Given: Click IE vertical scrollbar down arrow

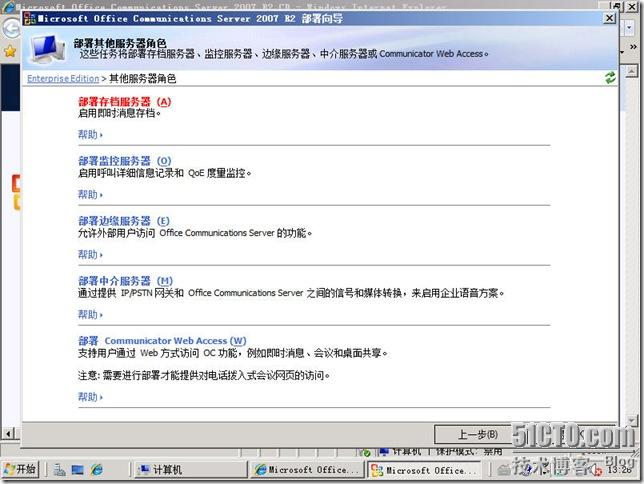Looking at the screenshot, I should click(631, 420).
